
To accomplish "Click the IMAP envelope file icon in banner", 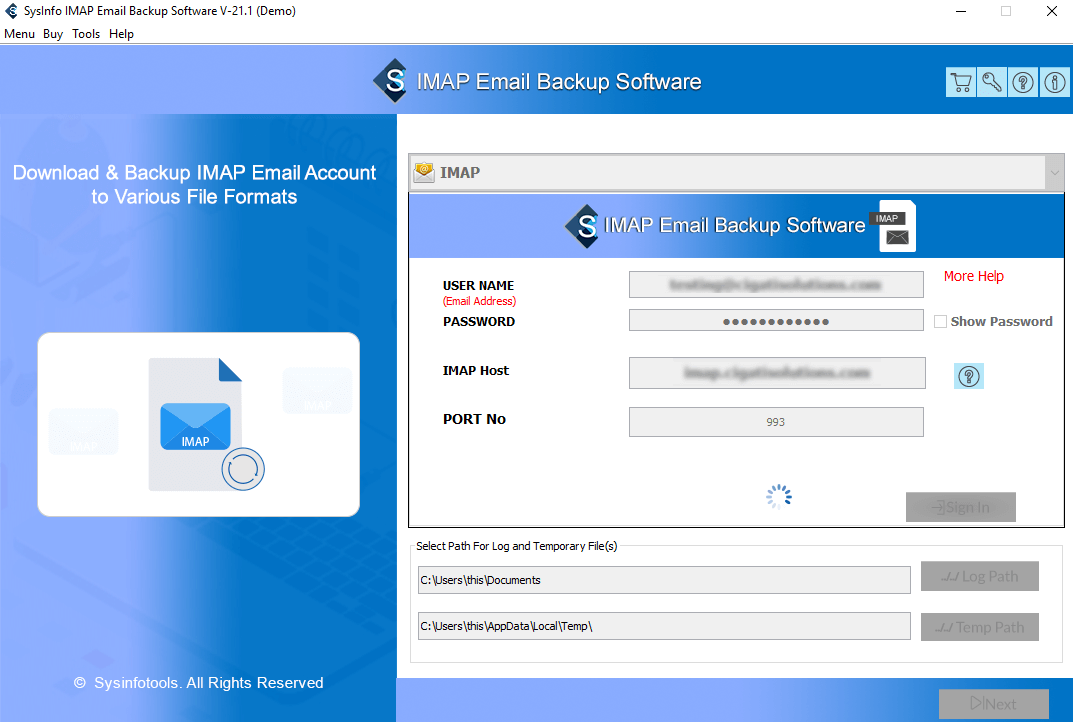I will pos(895,227).
